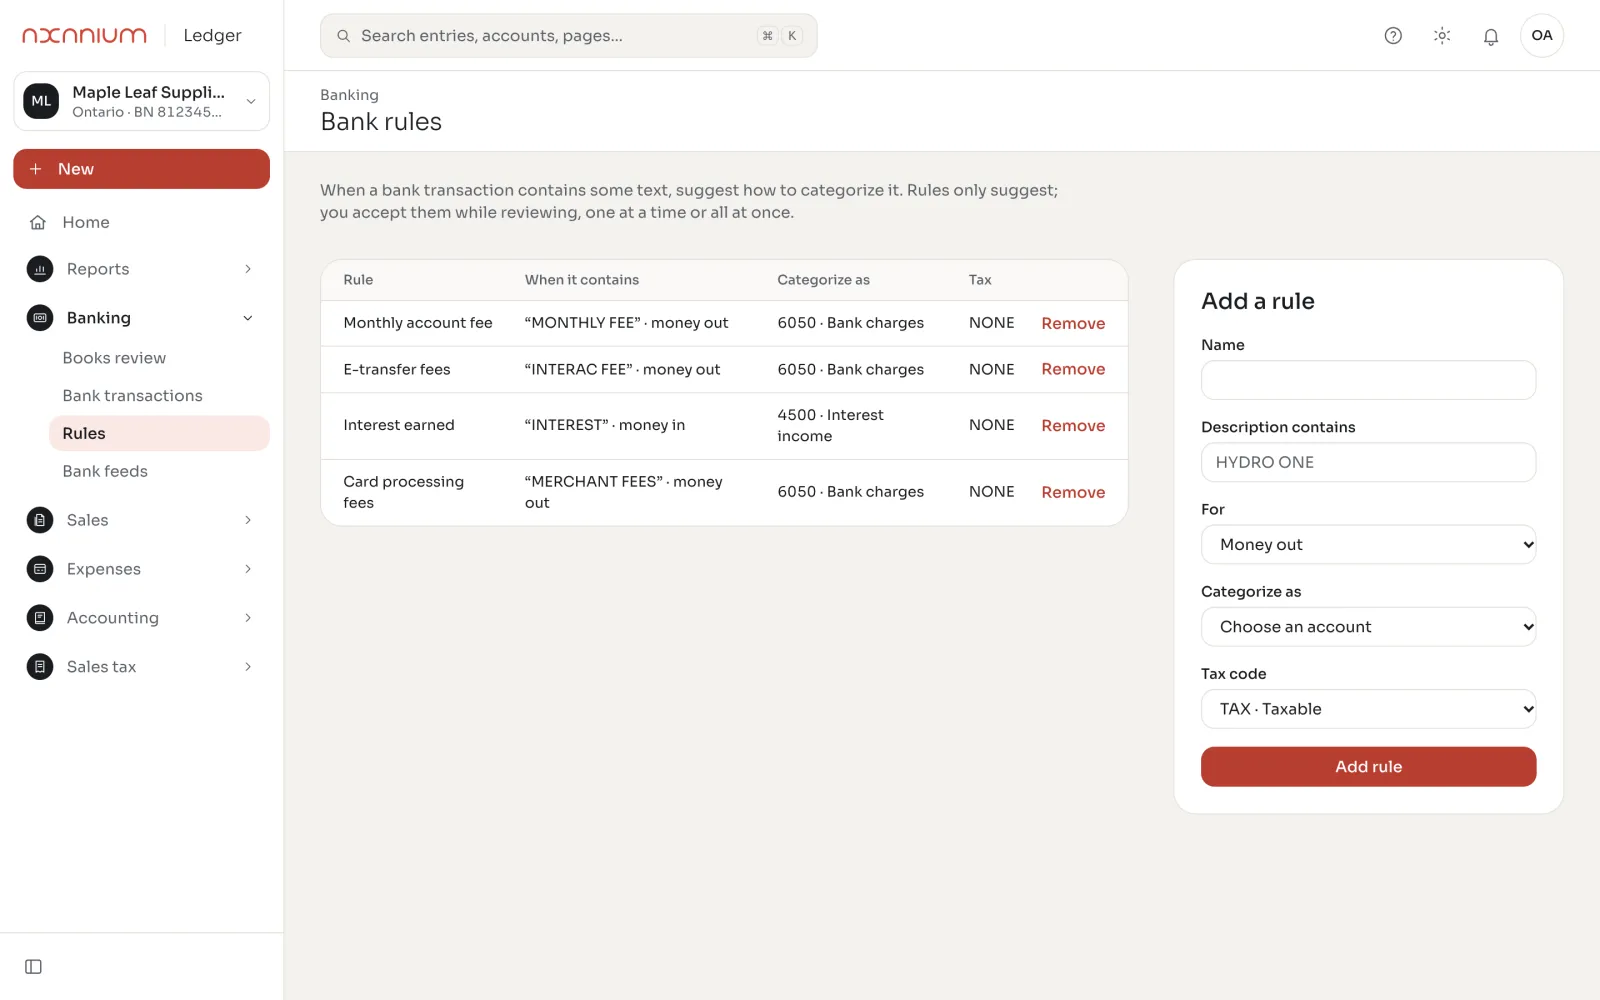Image resolution: width=1600 pixels, height=1000 pixels.
Task: Remove the Monthly account fee rule
Action: coord(1073,323)
